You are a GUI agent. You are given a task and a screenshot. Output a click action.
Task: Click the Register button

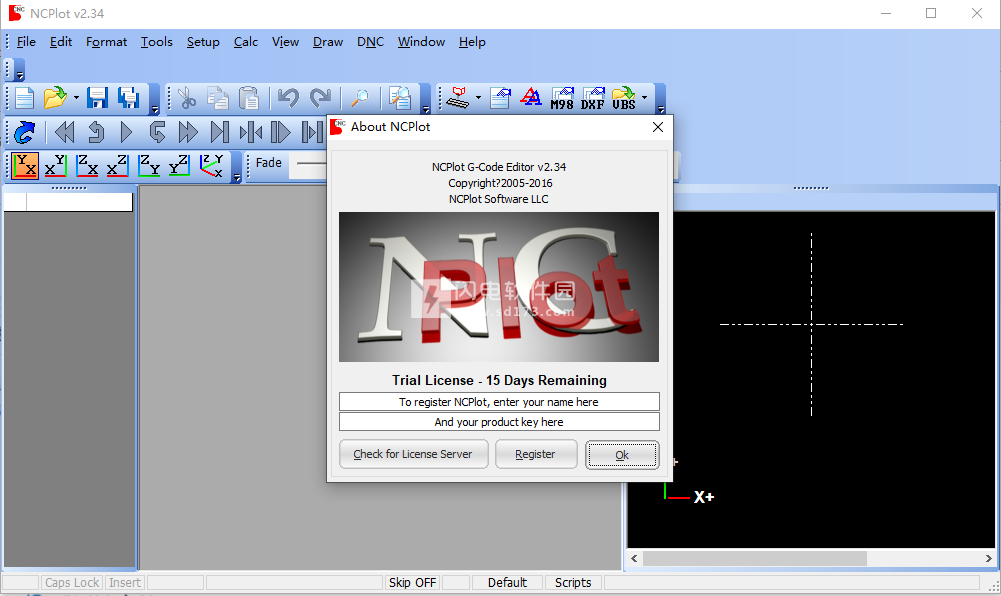(536, 454)
